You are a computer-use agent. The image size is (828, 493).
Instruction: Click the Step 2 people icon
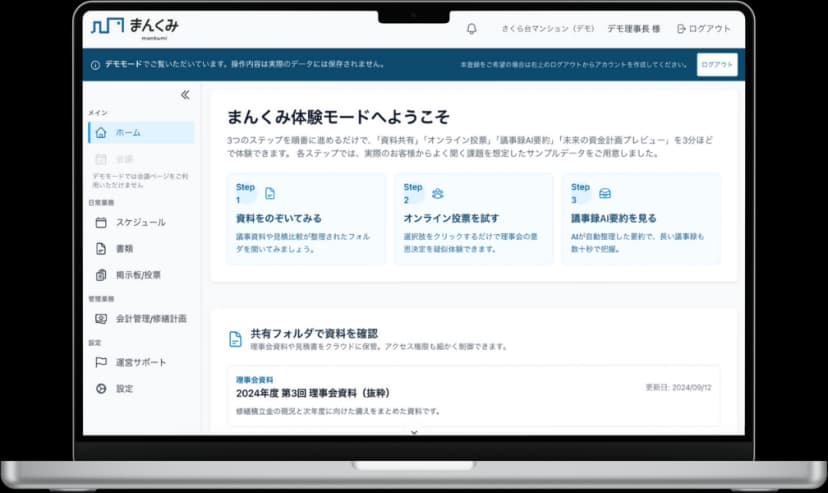tap(437, 194)
